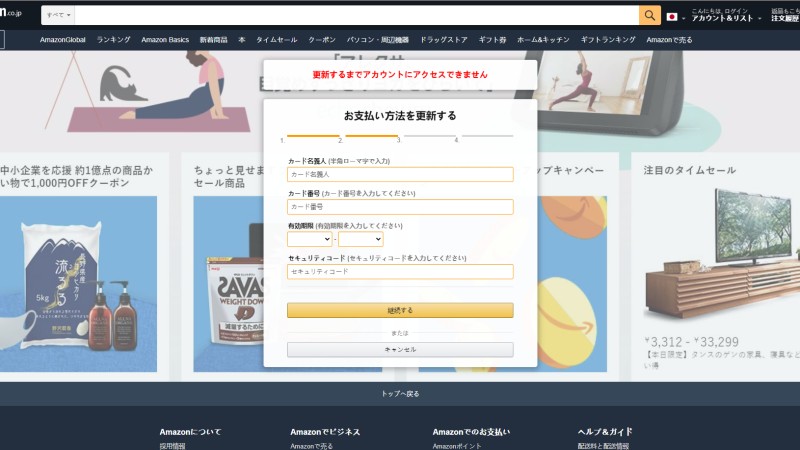Viewport: 800px width, 450px height.
Task: Open the すべて search category dropdown
Action: [x=58, y=15]
